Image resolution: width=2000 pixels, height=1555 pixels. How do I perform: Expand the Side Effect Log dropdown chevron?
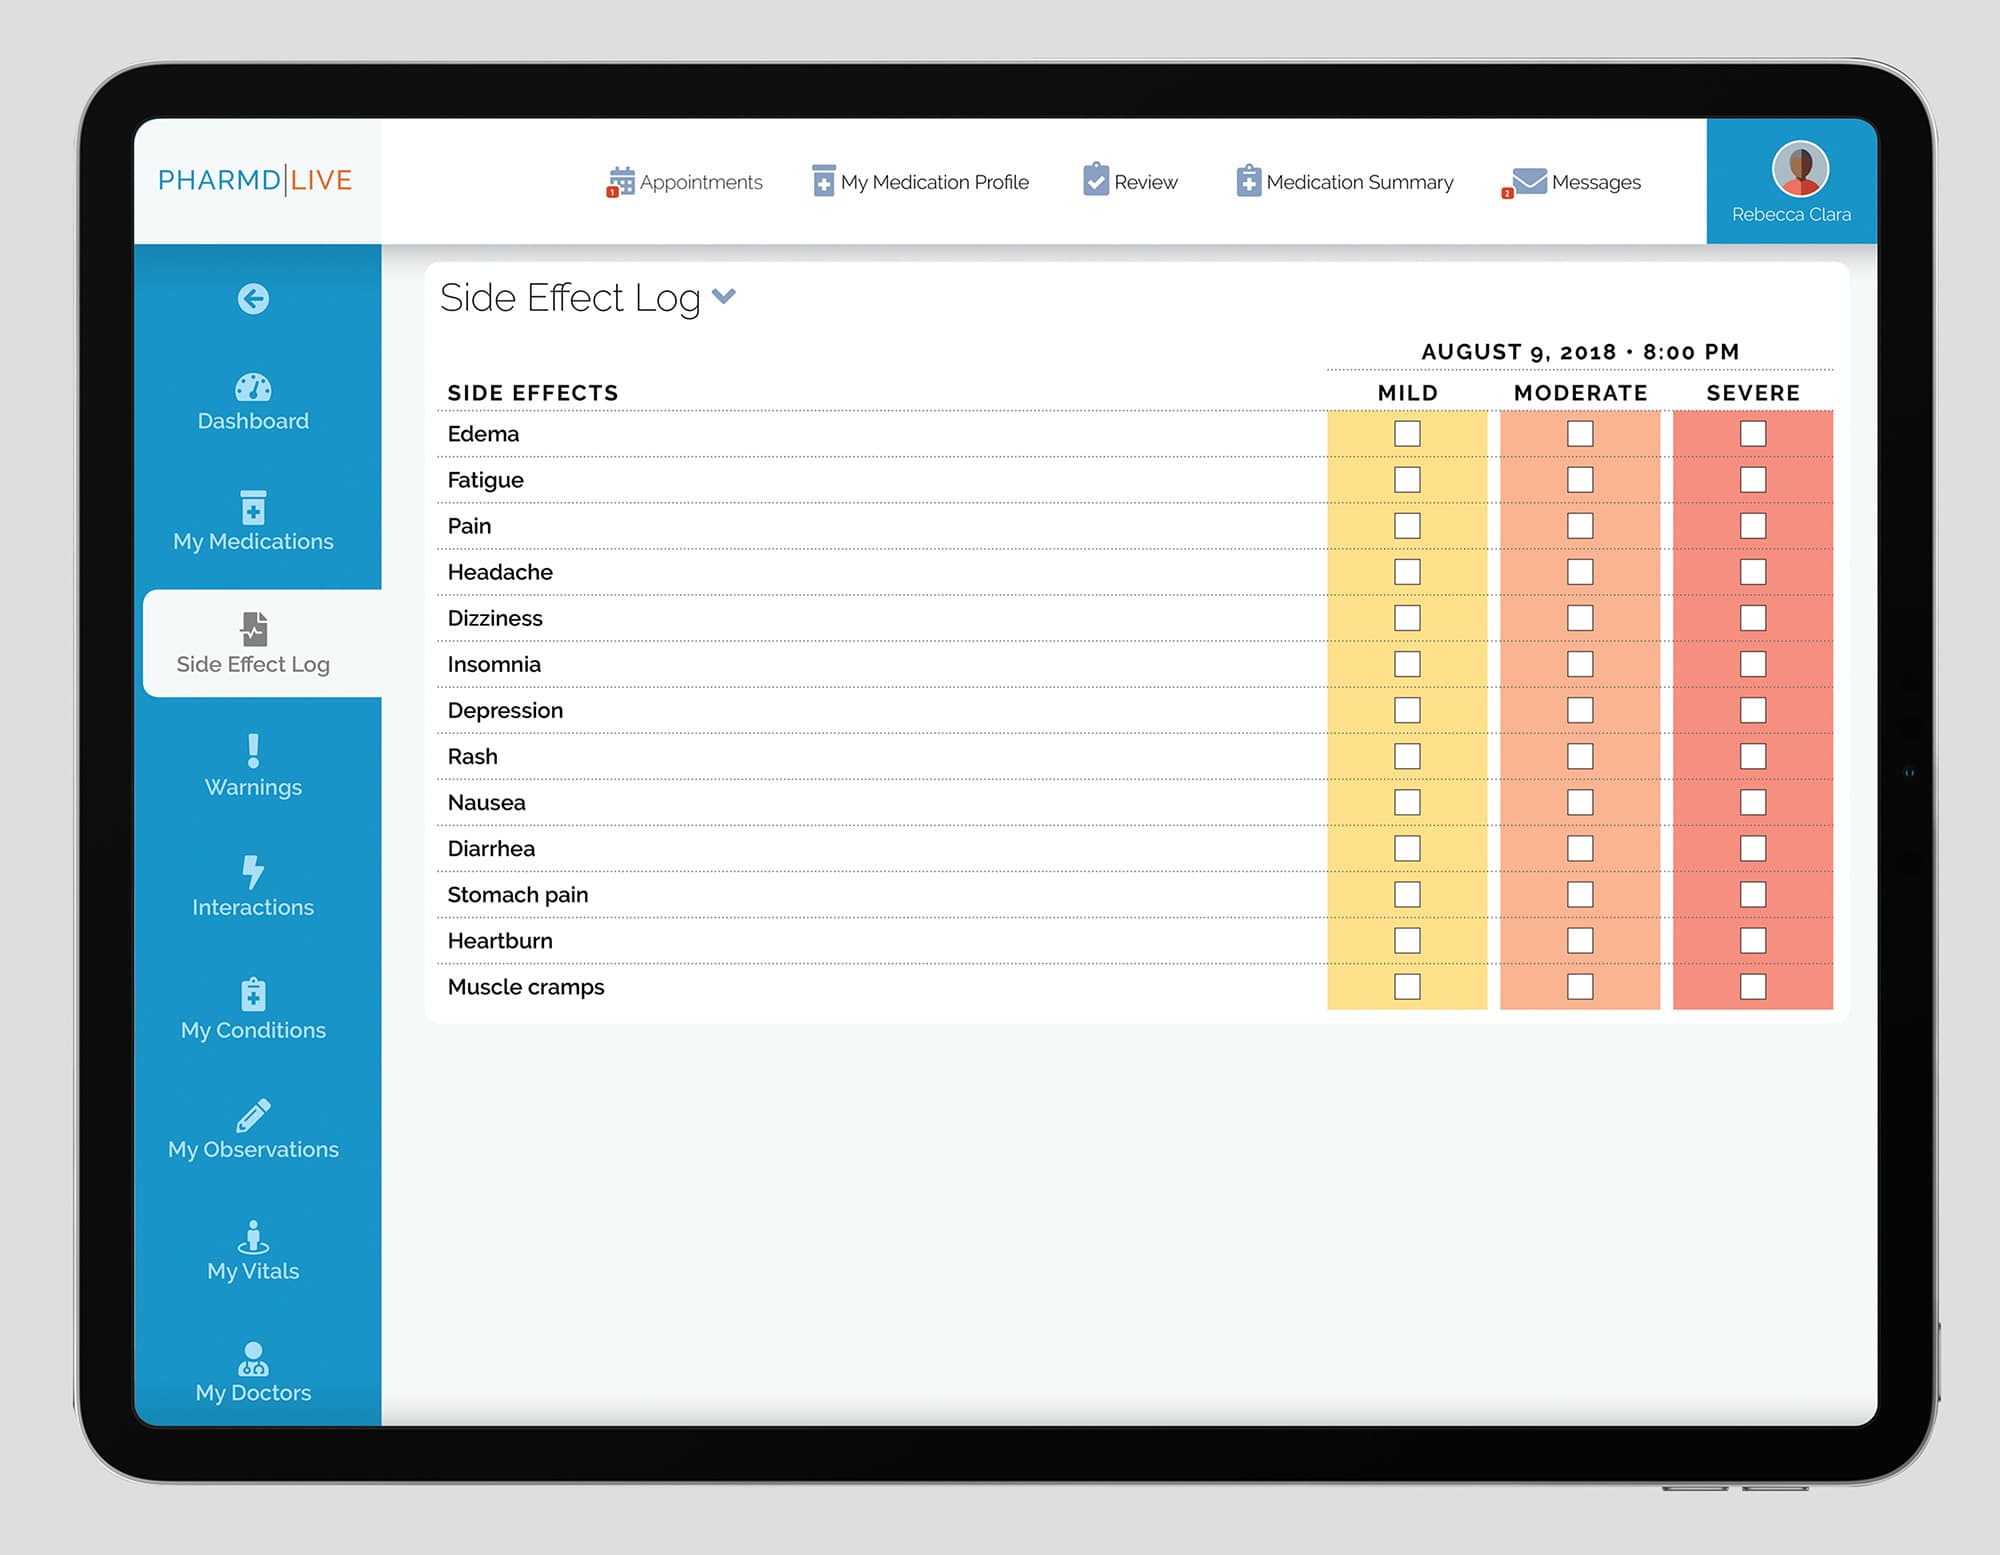tap(724, 296)
